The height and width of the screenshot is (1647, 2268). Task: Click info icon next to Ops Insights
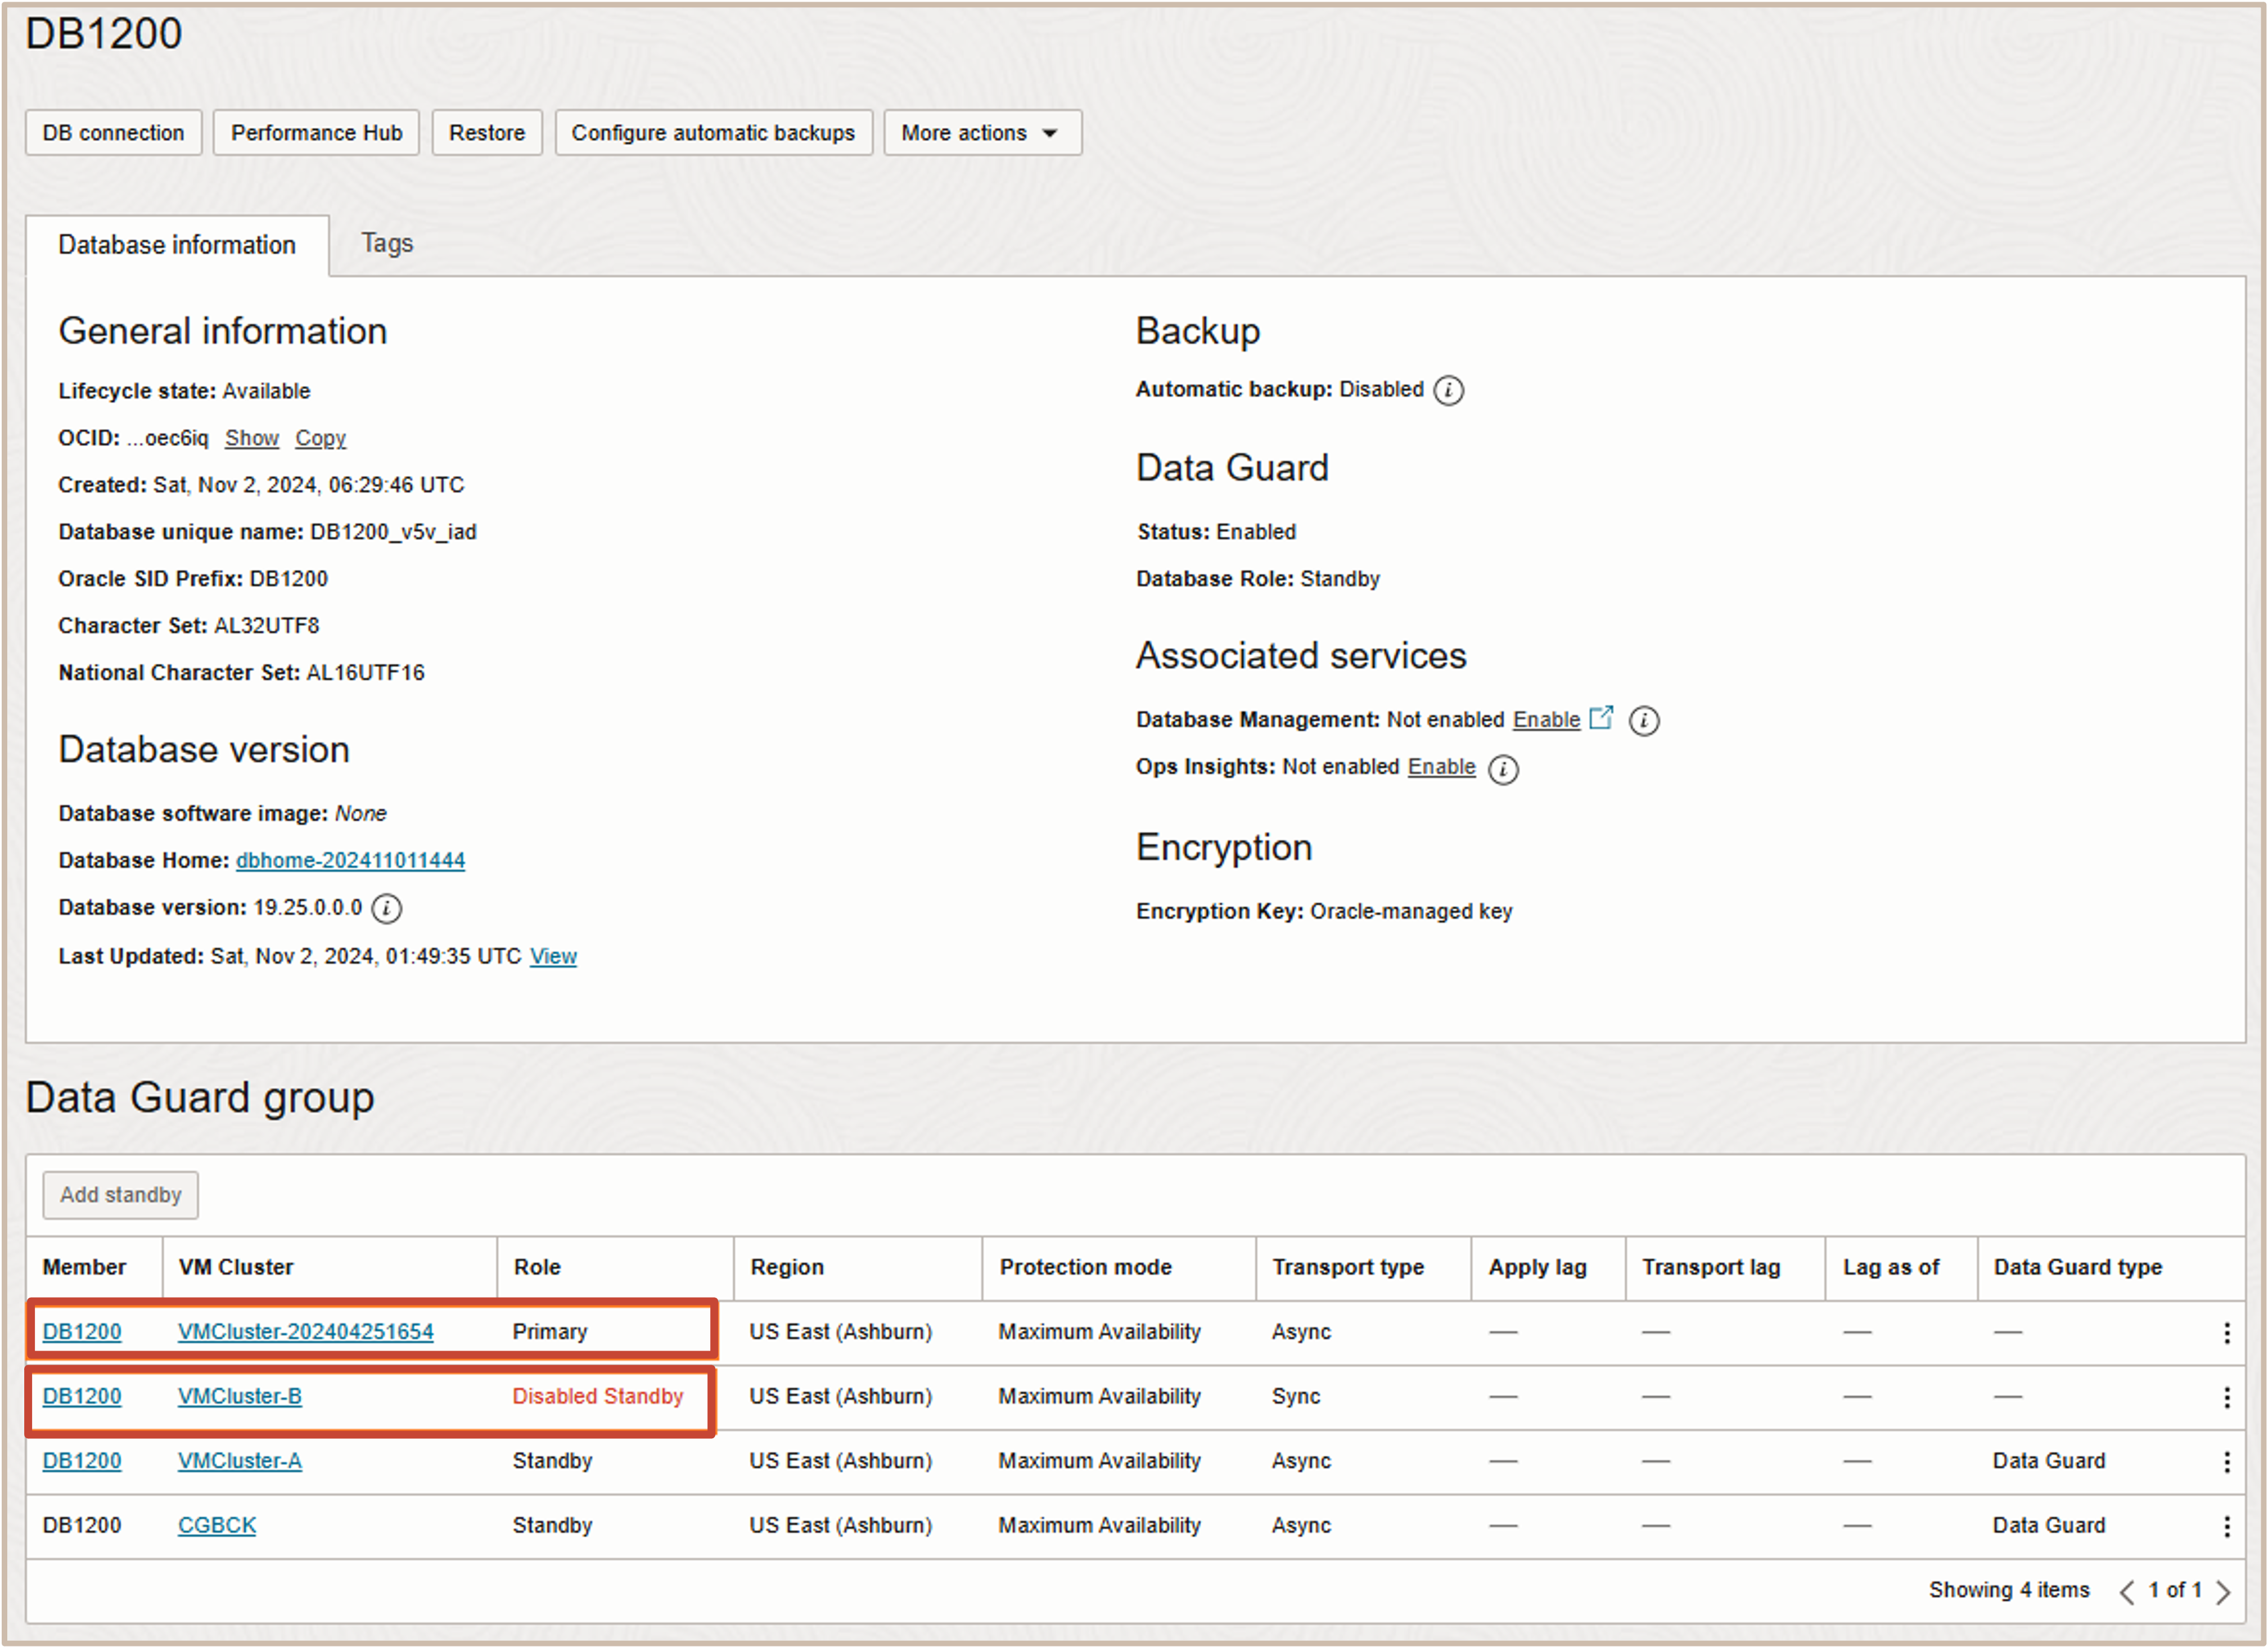pos(1502,768)
